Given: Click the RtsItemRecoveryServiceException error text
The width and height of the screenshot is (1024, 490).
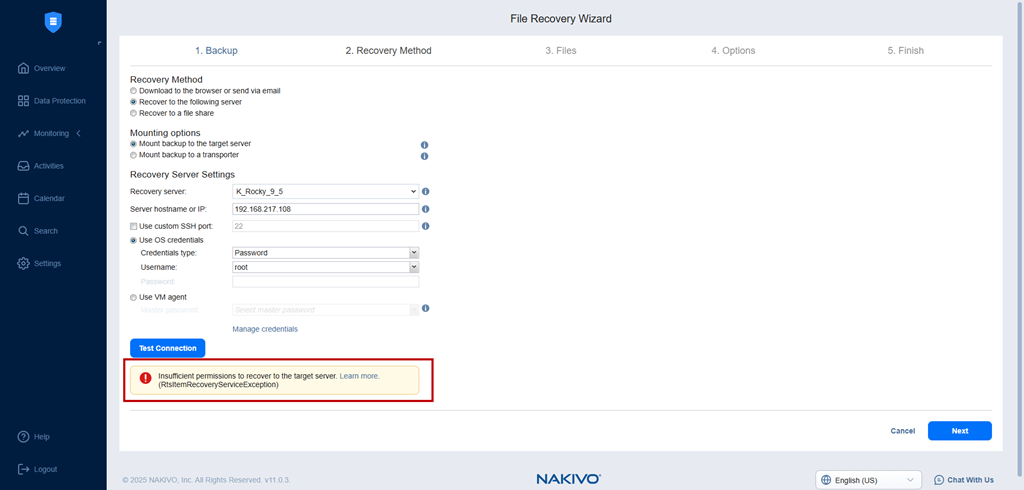Looking at the screenshot, I should pyautogui.click(x=218, y=385).
